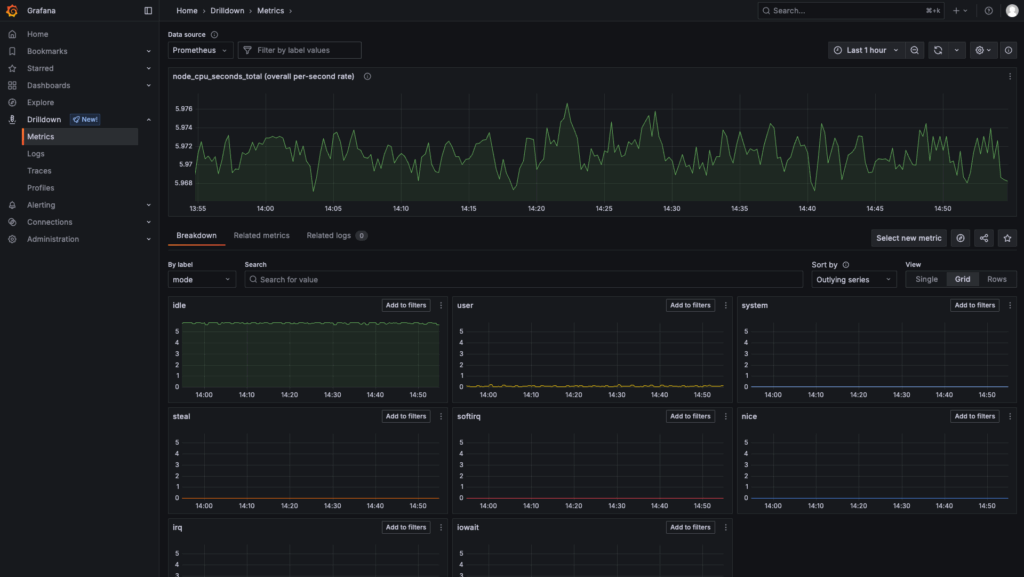Open the idle panel's three-dot menu
The width and height of the screenshot is (1024, 577).
pos(441,305)
